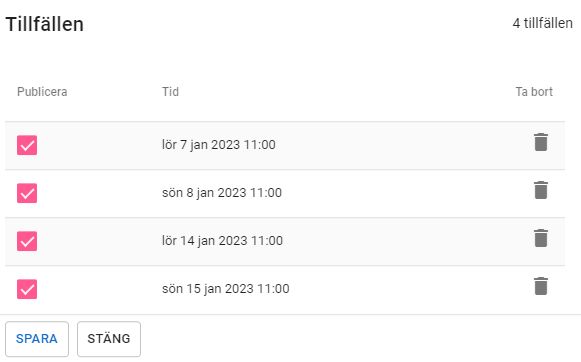Toggle publish checkbox for sön 8 jan
The width and height of the screenshot is (581, 362).
point(27,193)
